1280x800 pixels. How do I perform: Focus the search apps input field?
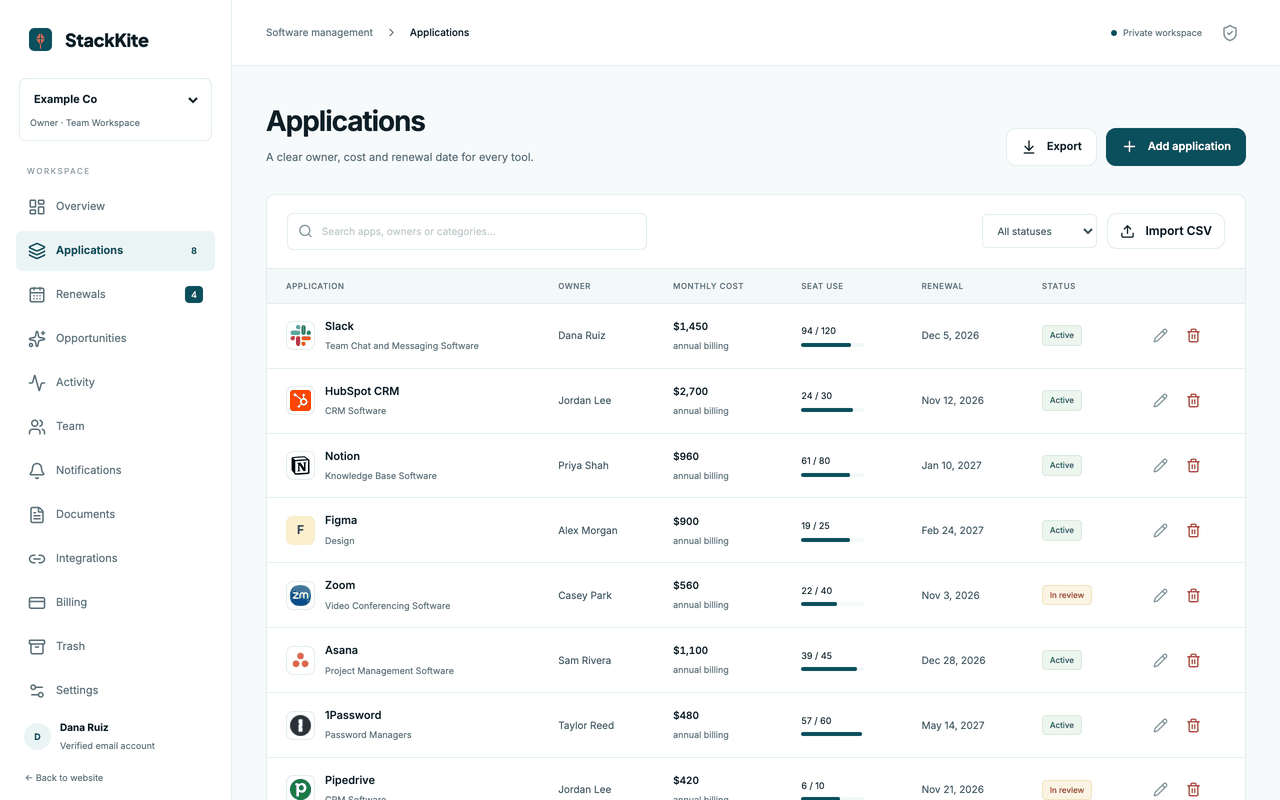467,232
